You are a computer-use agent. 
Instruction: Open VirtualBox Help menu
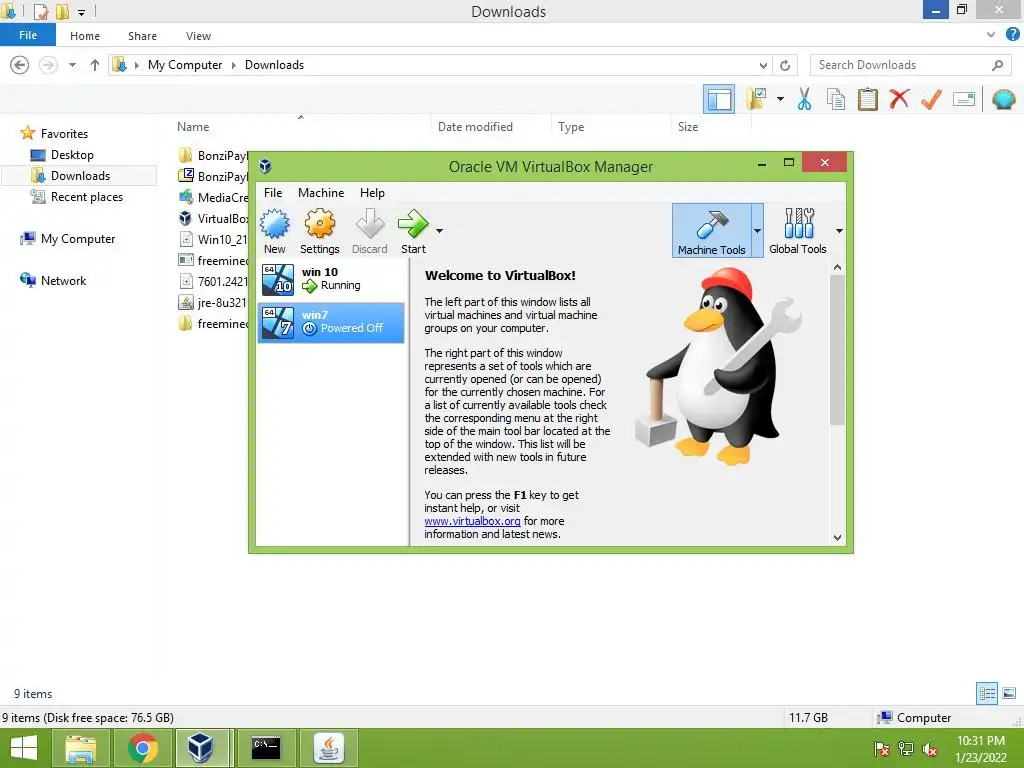point(372,193)
